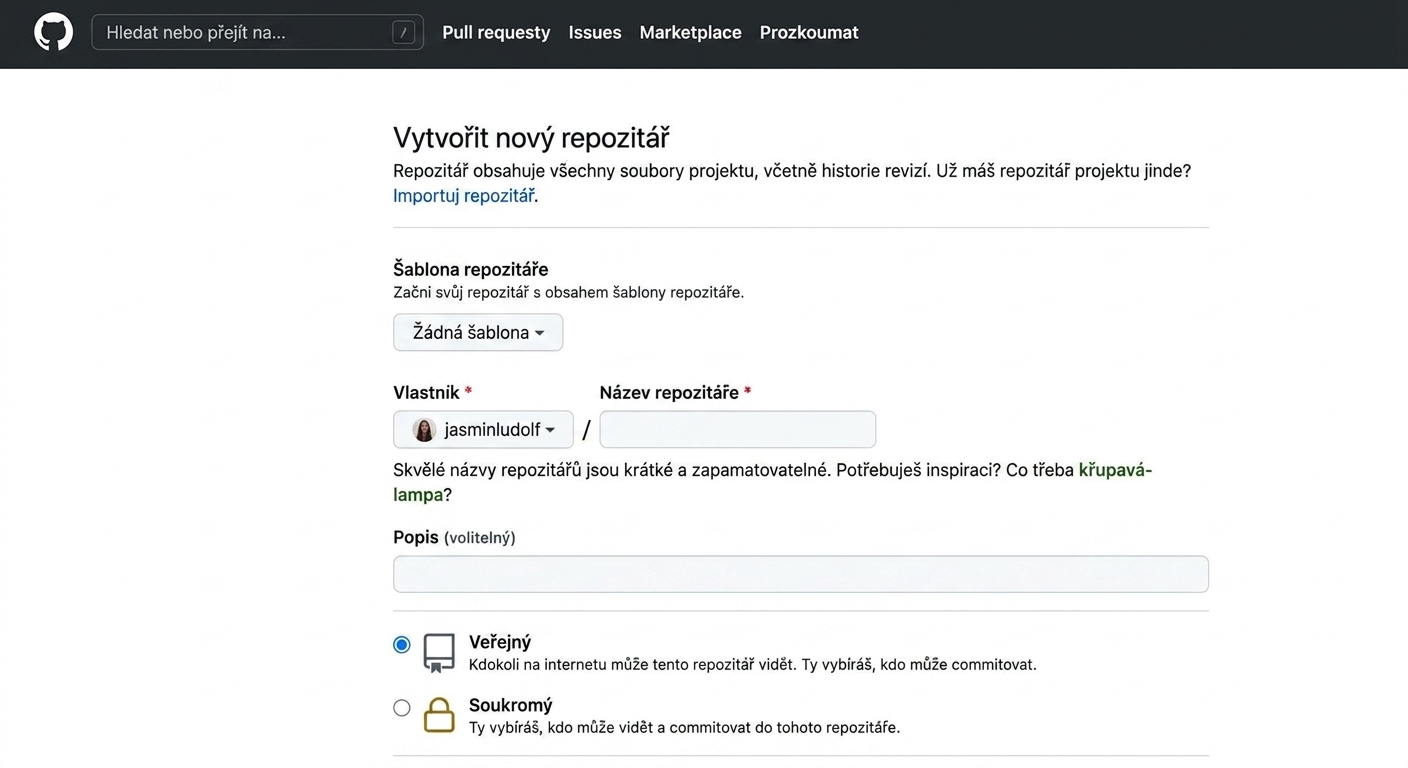Select the Veřejný radio button
The image size is (1408, 768).
point(402,645)
